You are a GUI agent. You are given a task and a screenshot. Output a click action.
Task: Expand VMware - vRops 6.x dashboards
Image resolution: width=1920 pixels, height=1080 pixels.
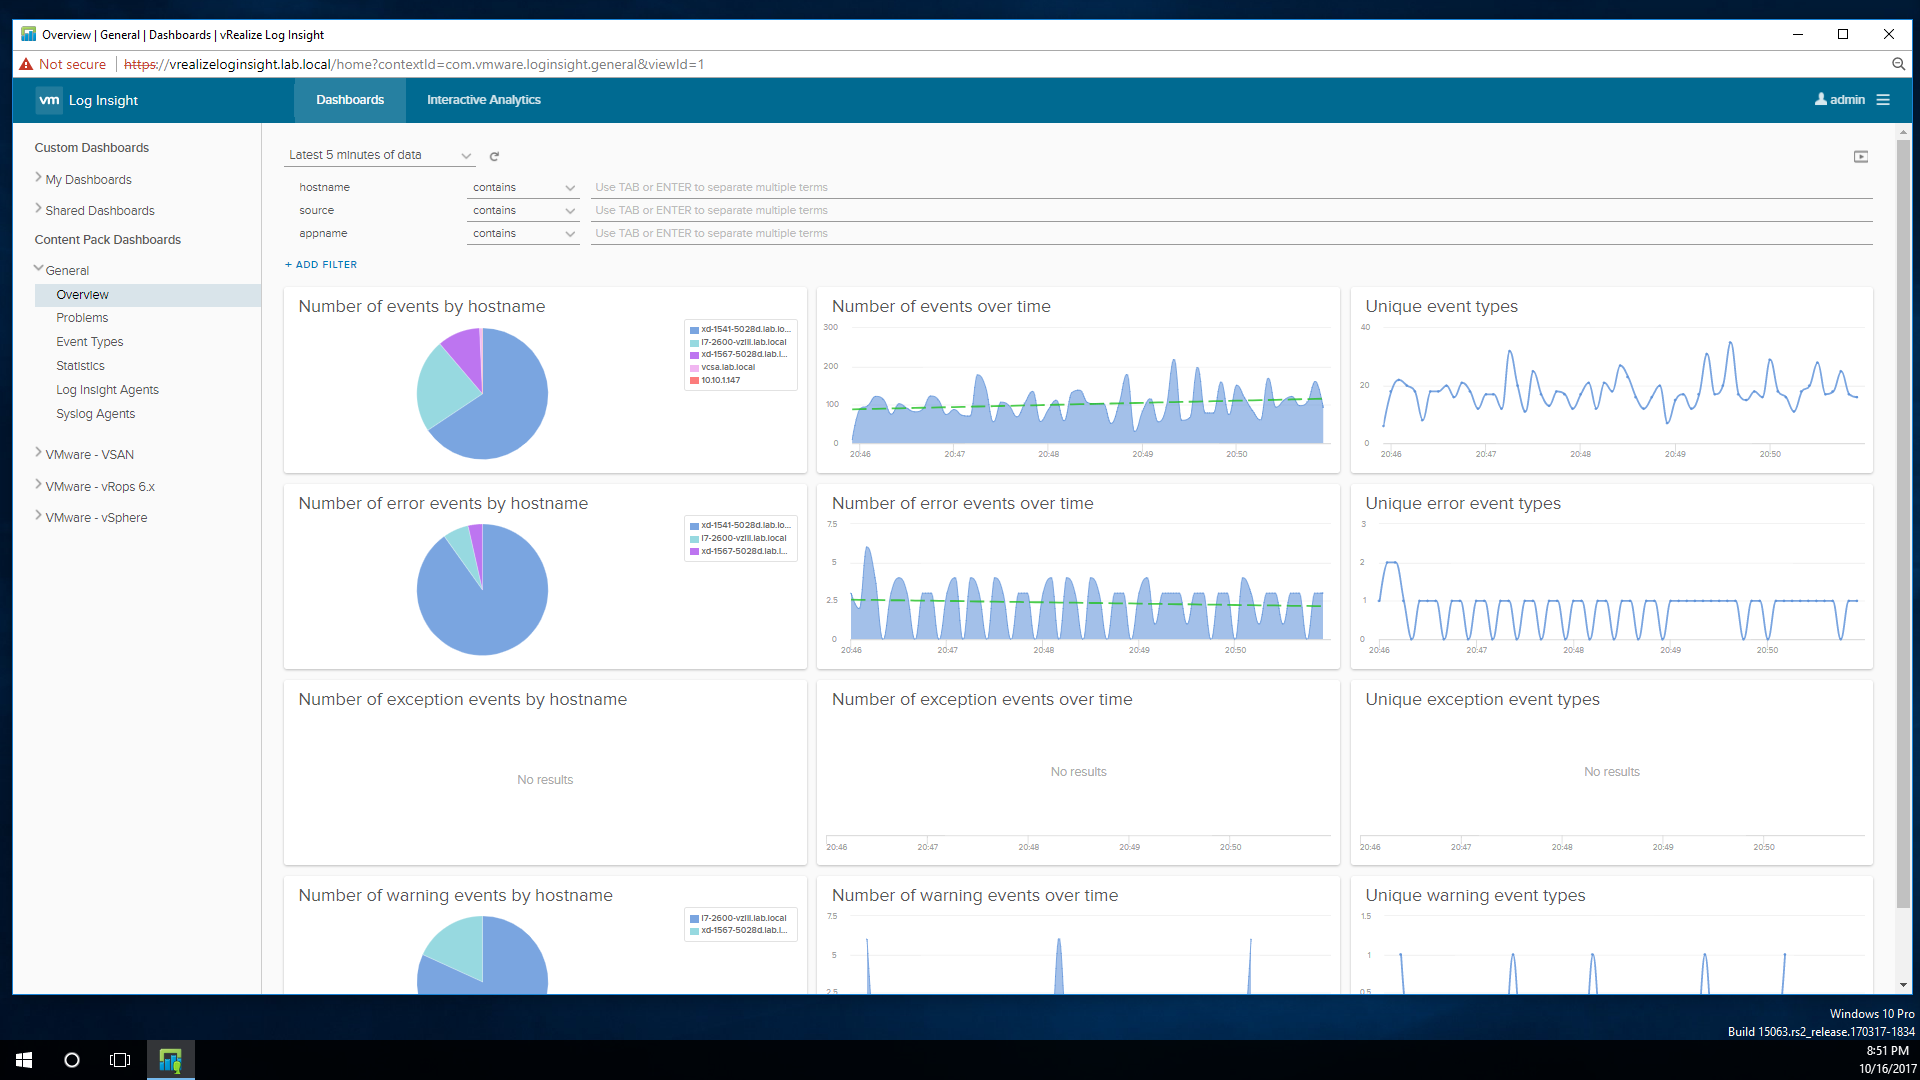(38, 485)
